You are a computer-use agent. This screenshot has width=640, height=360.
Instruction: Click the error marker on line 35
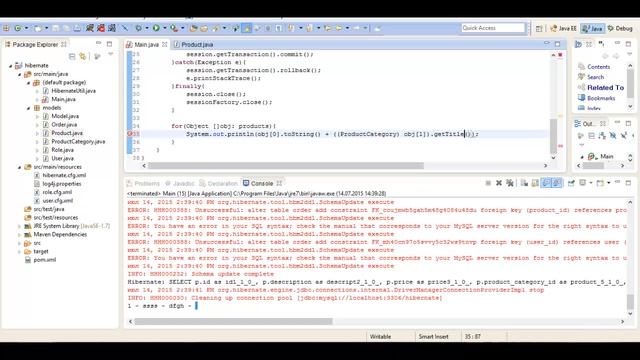[x=130, y=134]
